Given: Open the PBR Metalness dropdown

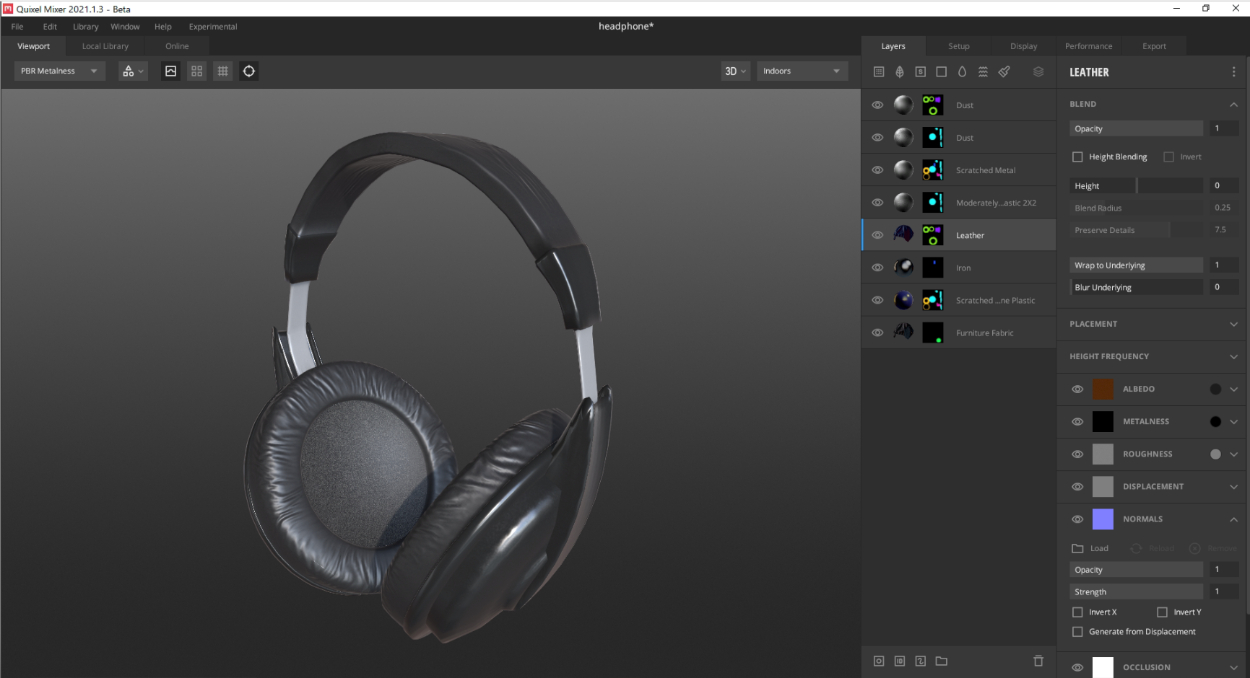Looking at the screenshot, I should tap(60, 71).
